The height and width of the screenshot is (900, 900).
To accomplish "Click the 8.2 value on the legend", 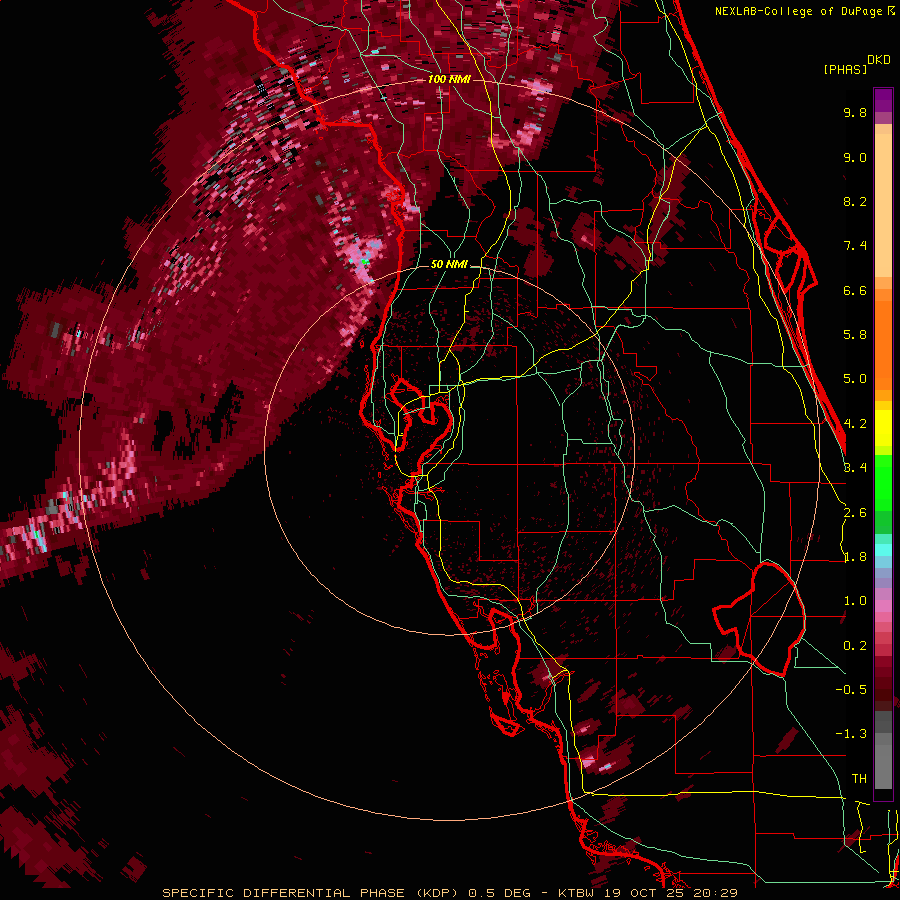I will (x=855, y=201).
